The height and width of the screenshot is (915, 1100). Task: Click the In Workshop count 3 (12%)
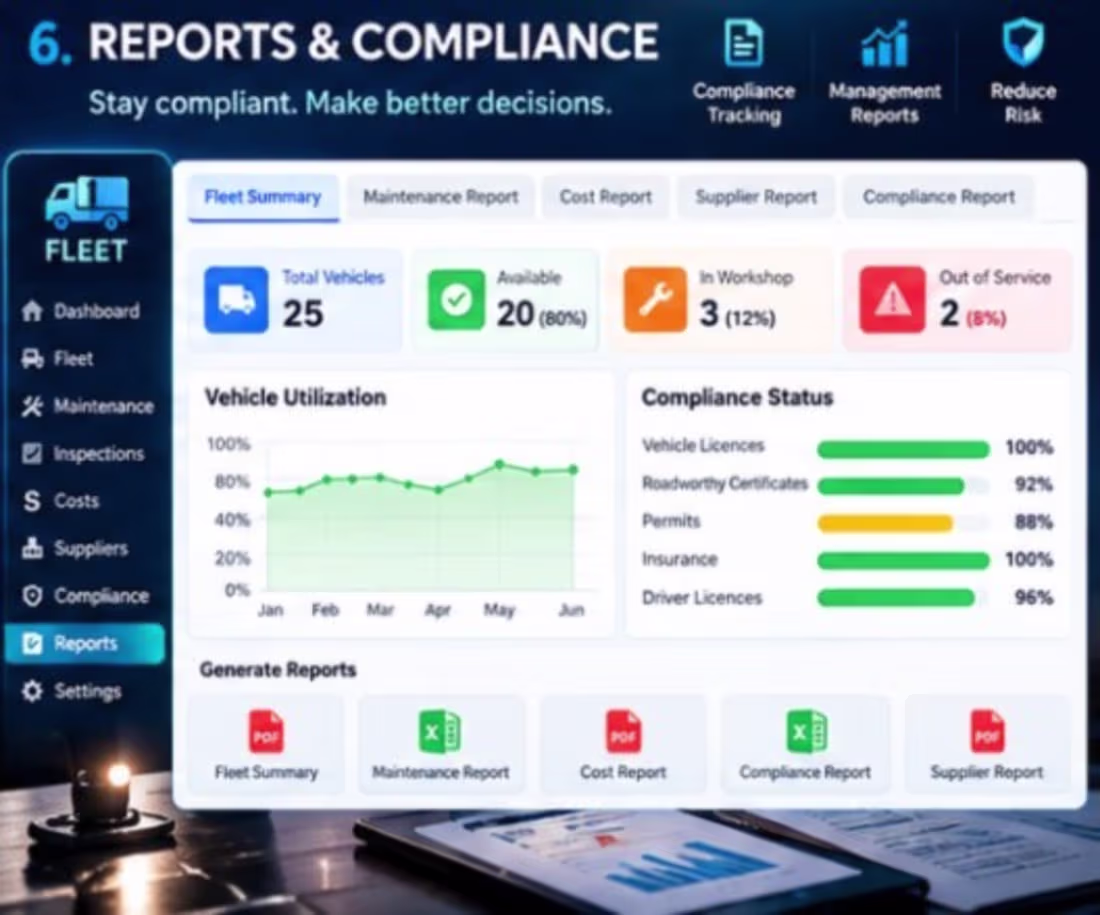tap(737, 314)
